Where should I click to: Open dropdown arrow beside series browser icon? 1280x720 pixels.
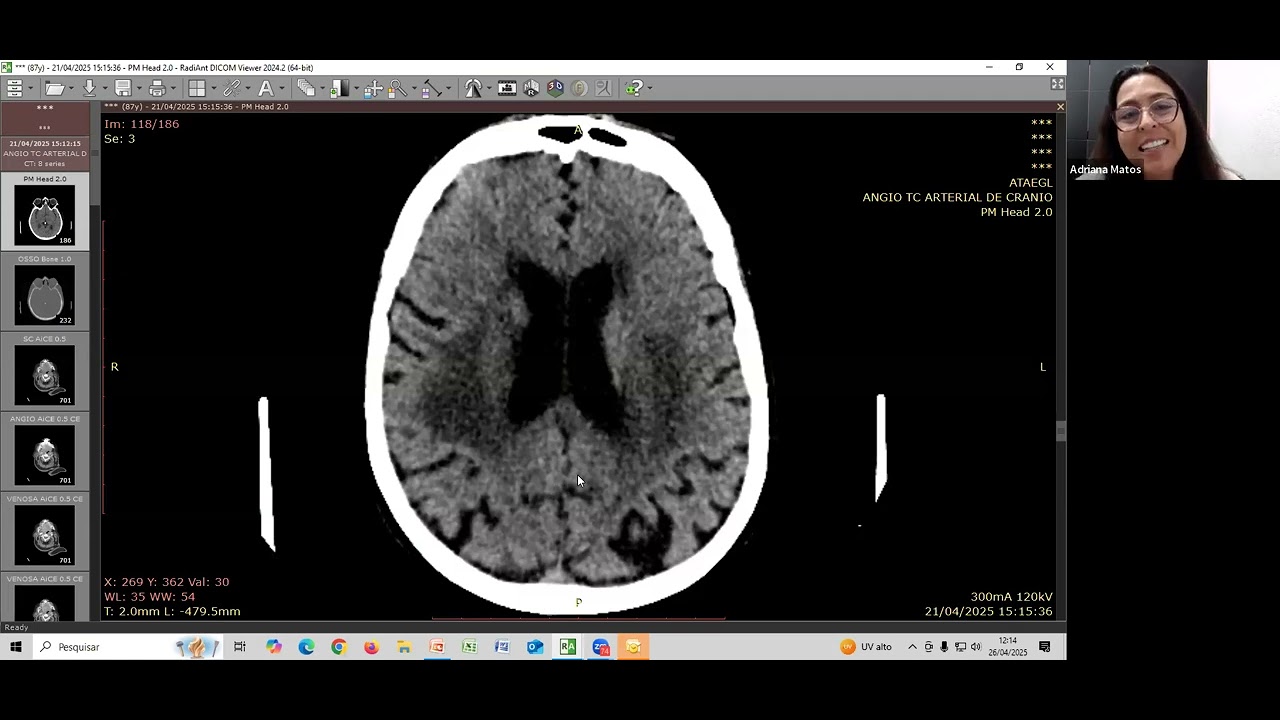pos(31,89)
